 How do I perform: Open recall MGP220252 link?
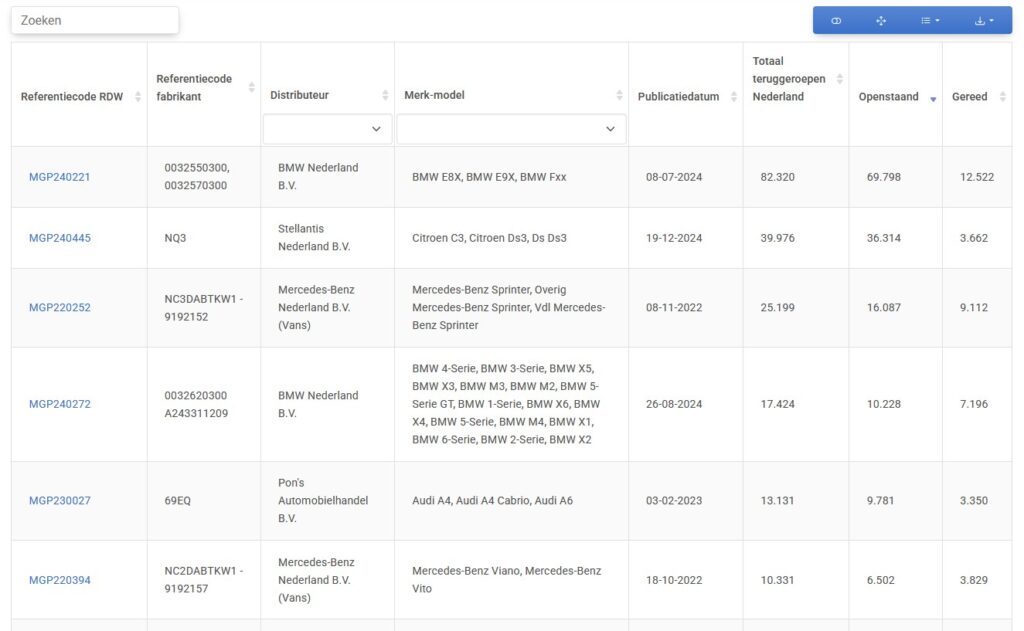pyautogui.click(x=59, y=308)
